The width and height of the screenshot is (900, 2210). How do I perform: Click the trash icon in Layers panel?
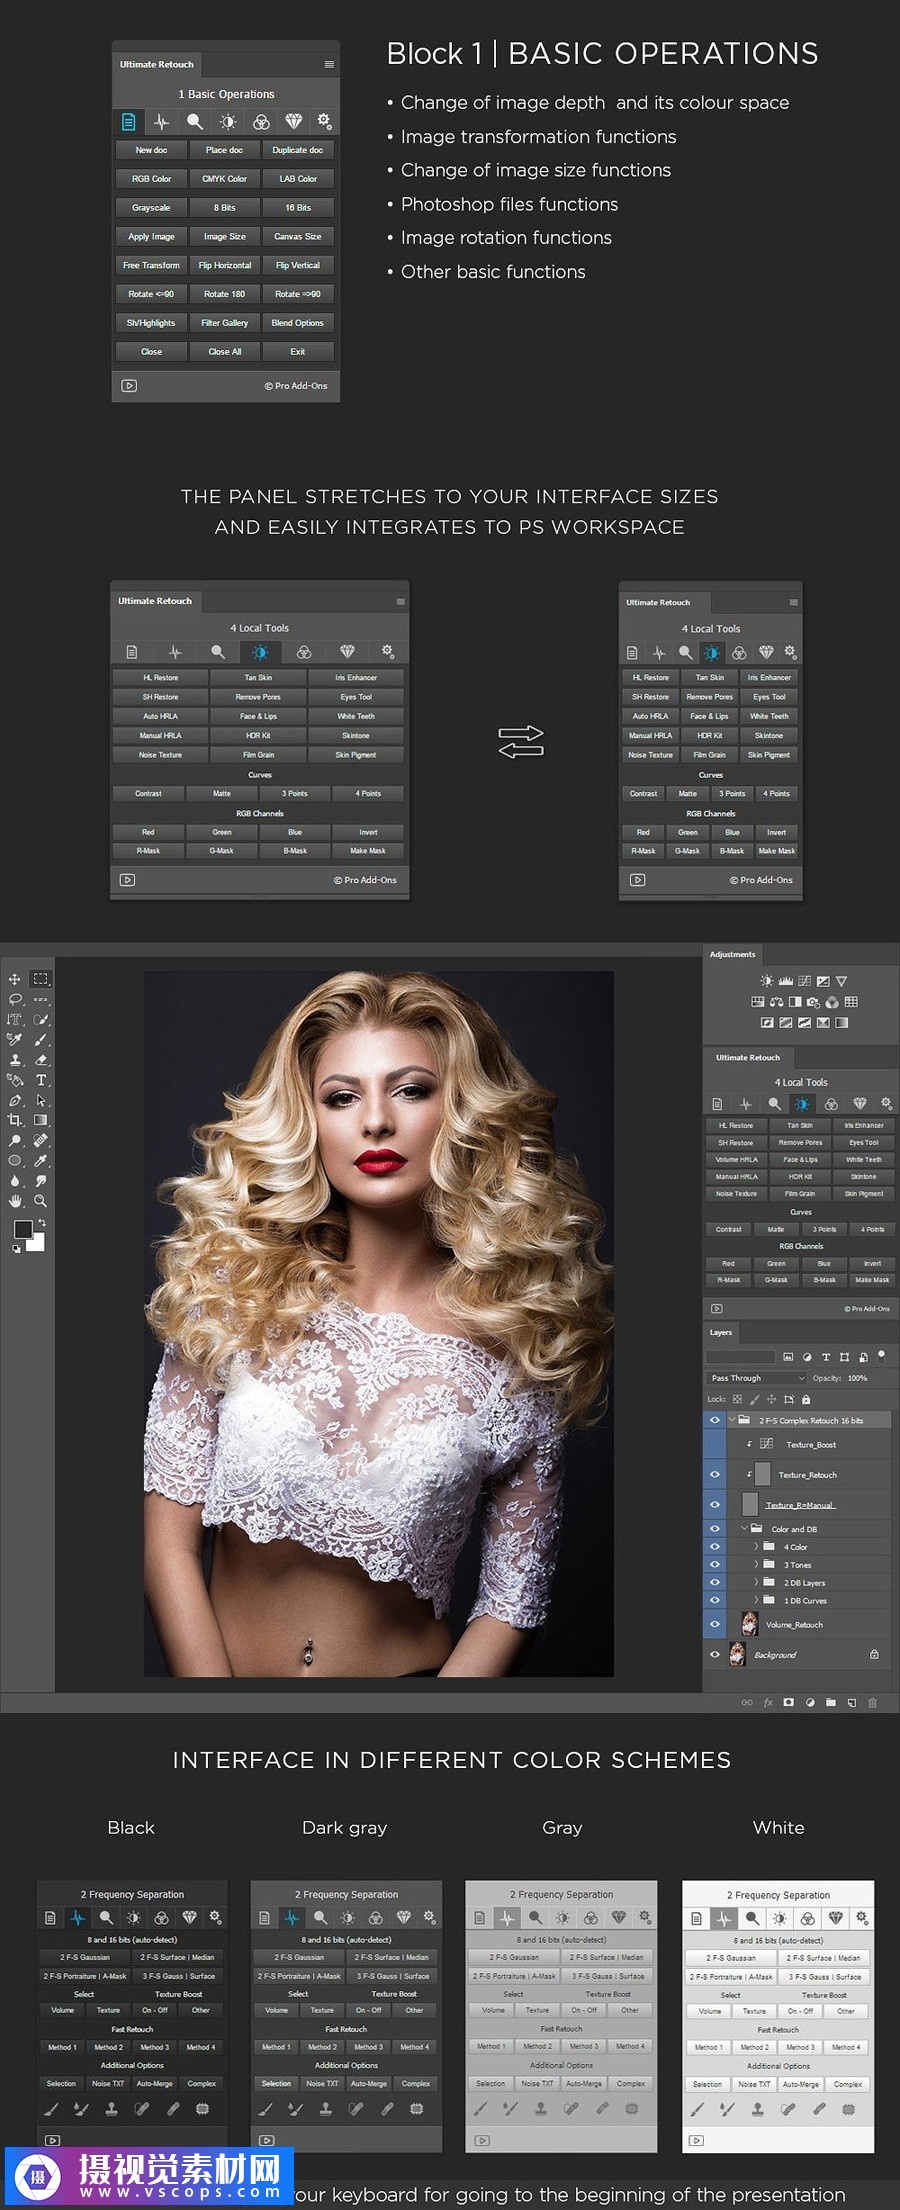pyautogui.click(x=872, y=1702)
